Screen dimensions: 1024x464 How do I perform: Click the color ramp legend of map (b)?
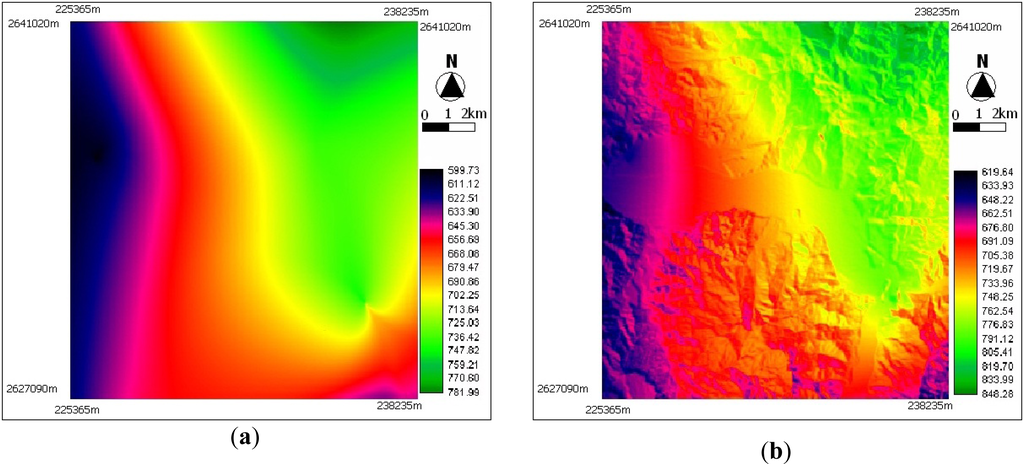(963, 283)
